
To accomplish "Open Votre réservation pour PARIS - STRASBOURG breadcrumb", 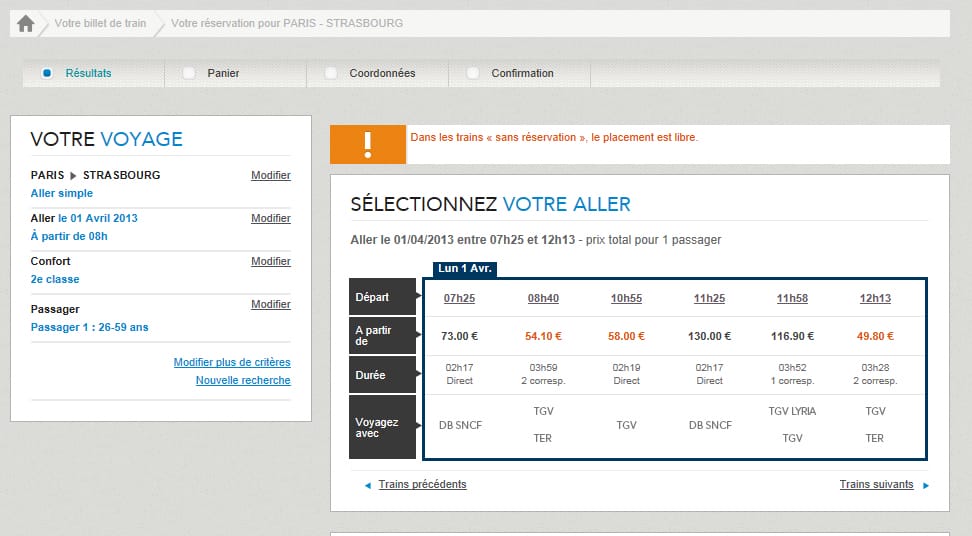I will 287,24.
